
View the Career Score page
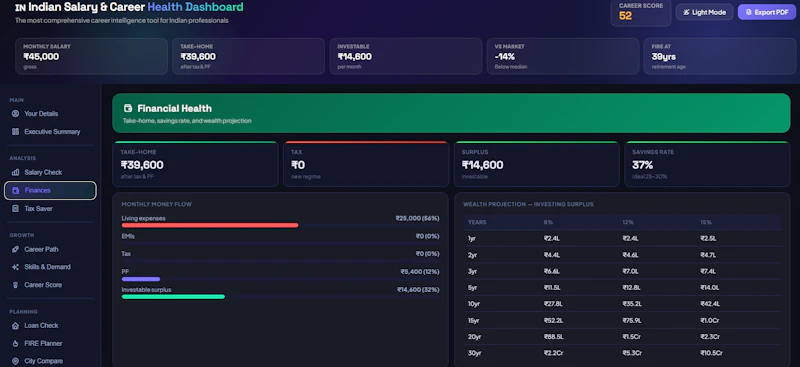point(50,285)
